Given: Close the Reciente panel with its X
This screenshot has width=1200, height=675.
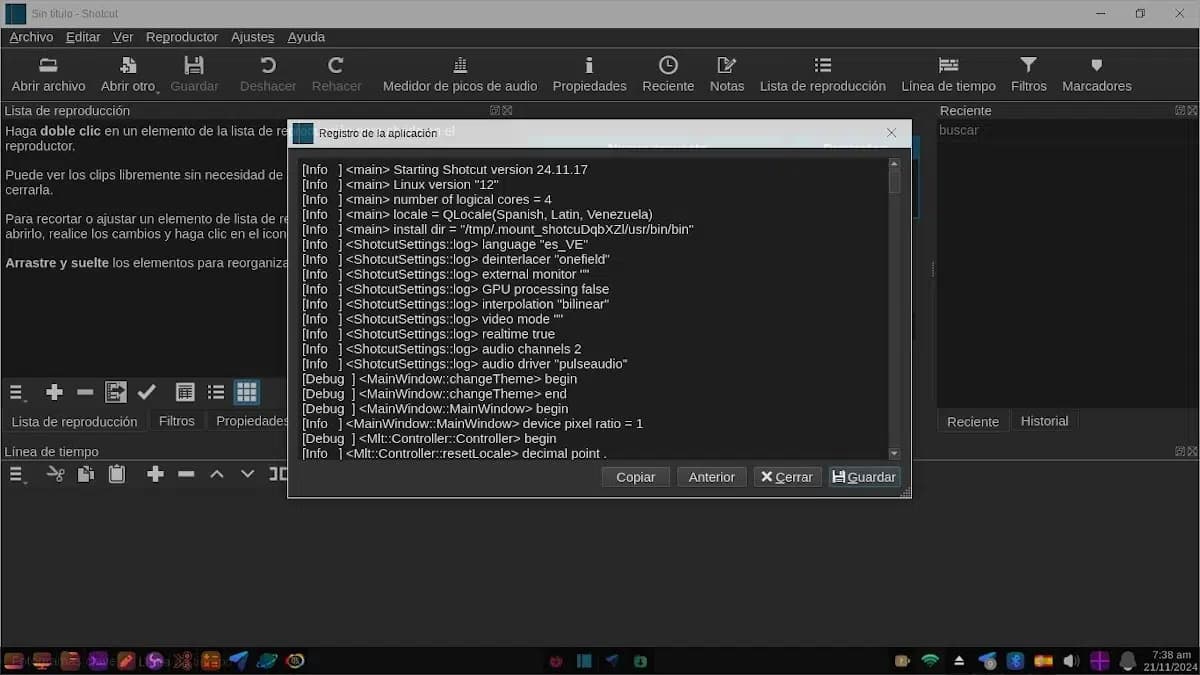Looking at the screenshot, I should 1191,110.
